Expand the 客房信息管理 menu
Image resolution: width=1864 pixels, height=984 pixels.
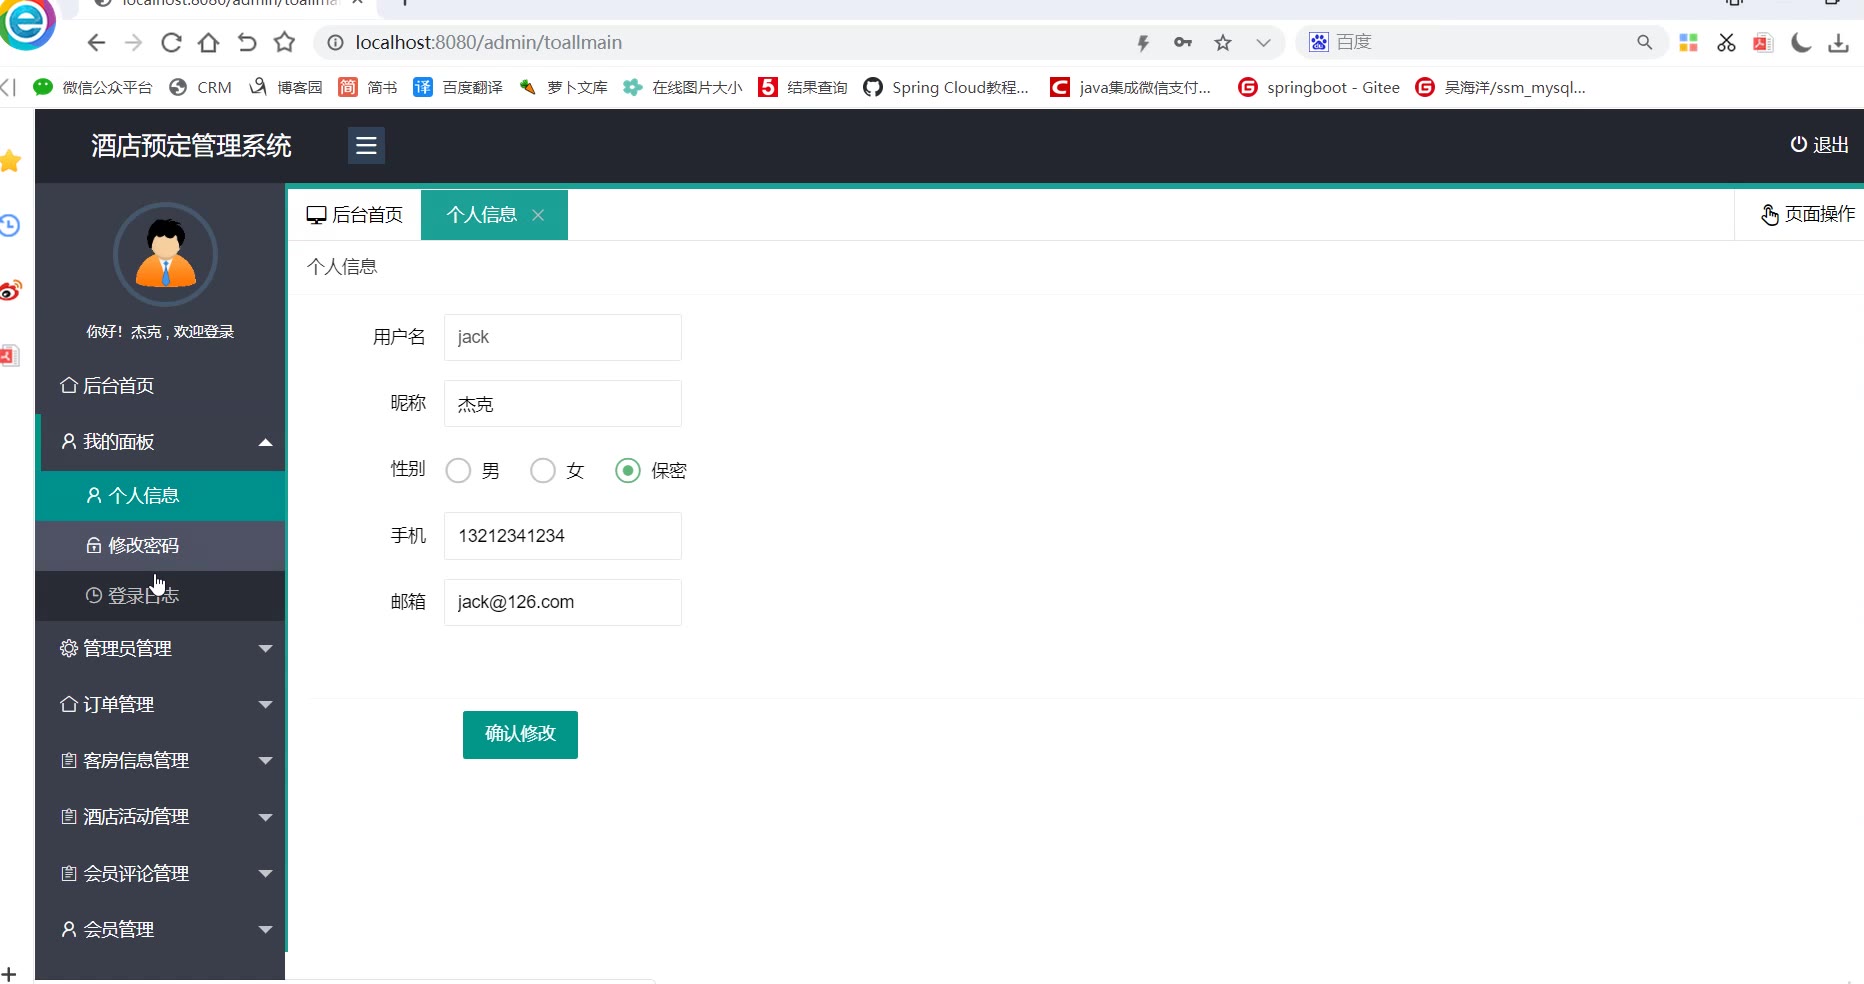click(160, 761)
